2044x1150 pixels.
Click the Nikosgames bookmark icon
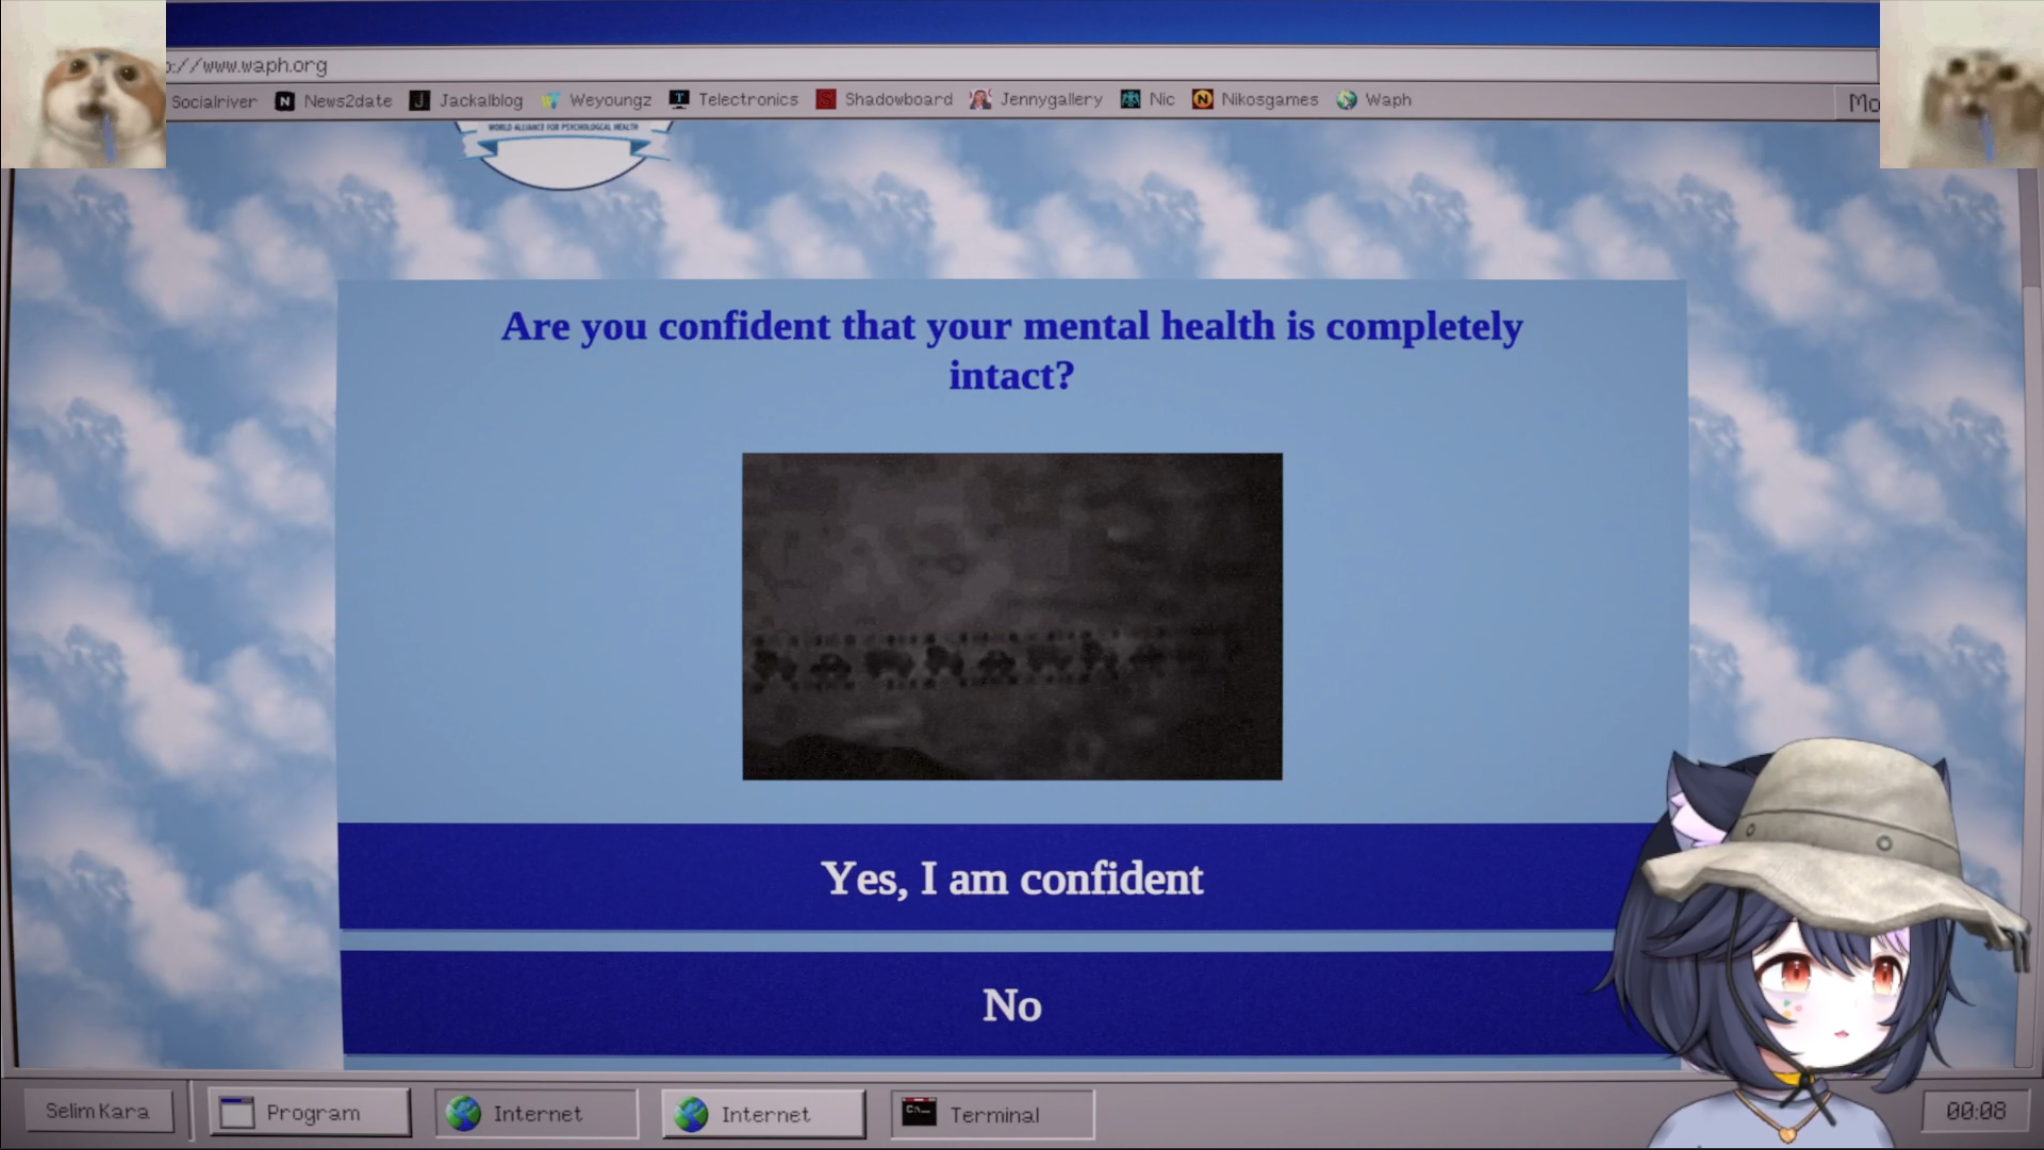click(1202, 99)
